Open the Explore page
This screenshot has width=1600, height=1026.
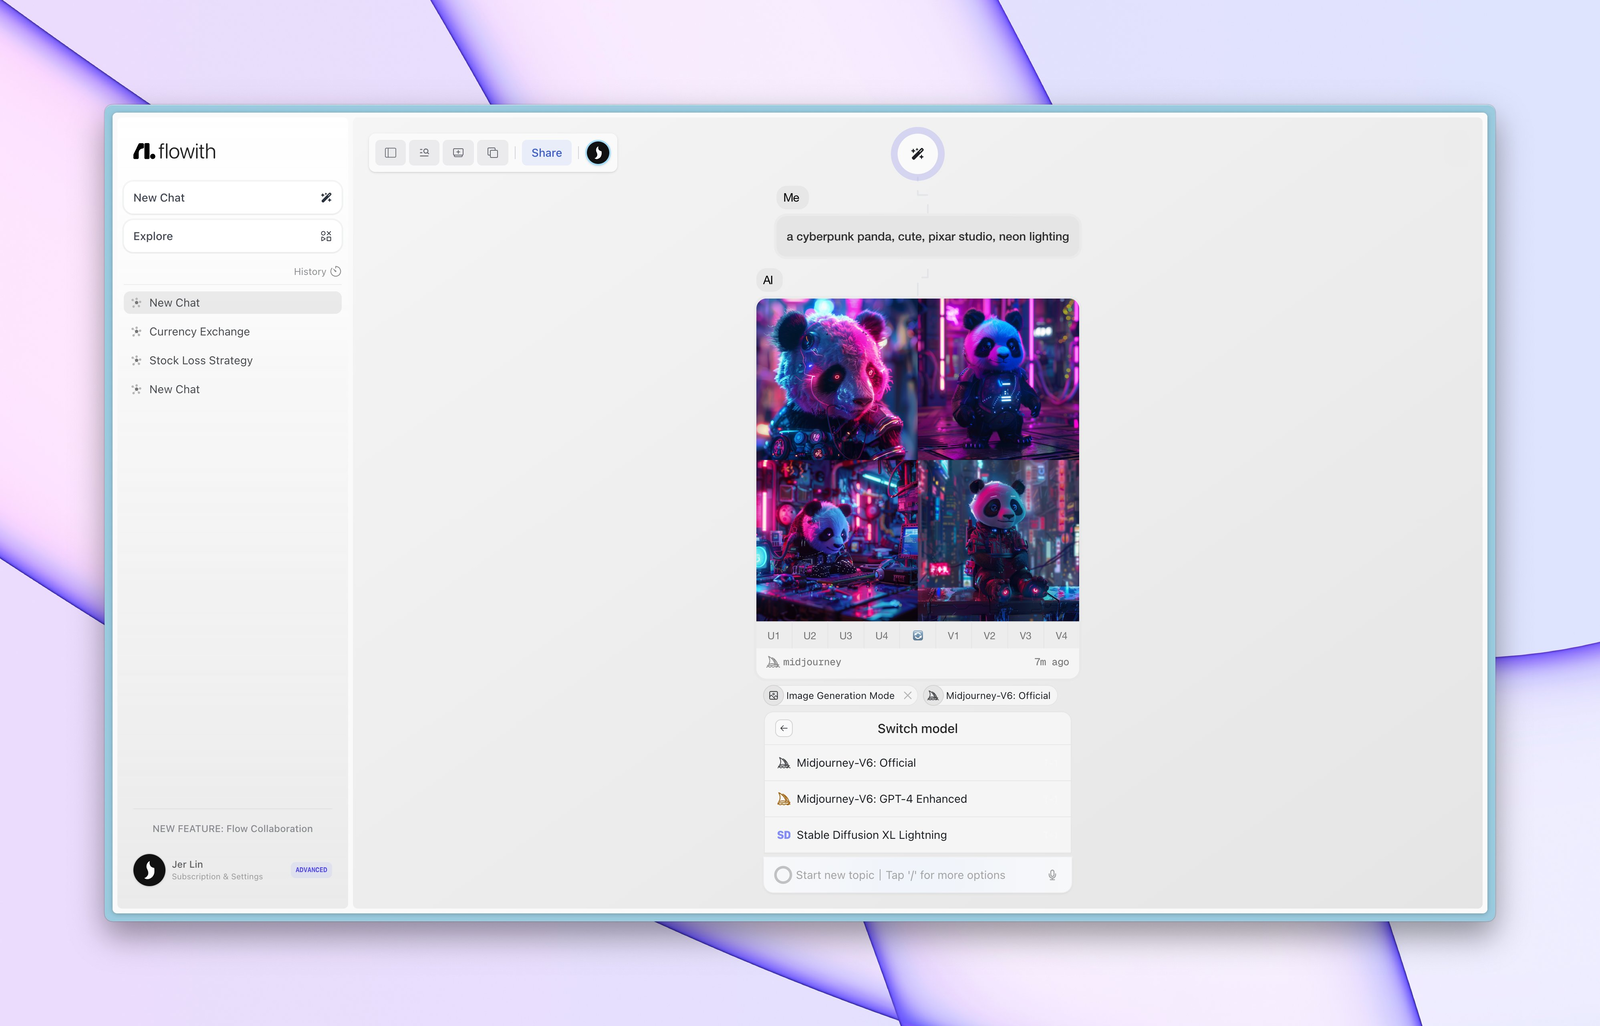[x=232, y=236]
